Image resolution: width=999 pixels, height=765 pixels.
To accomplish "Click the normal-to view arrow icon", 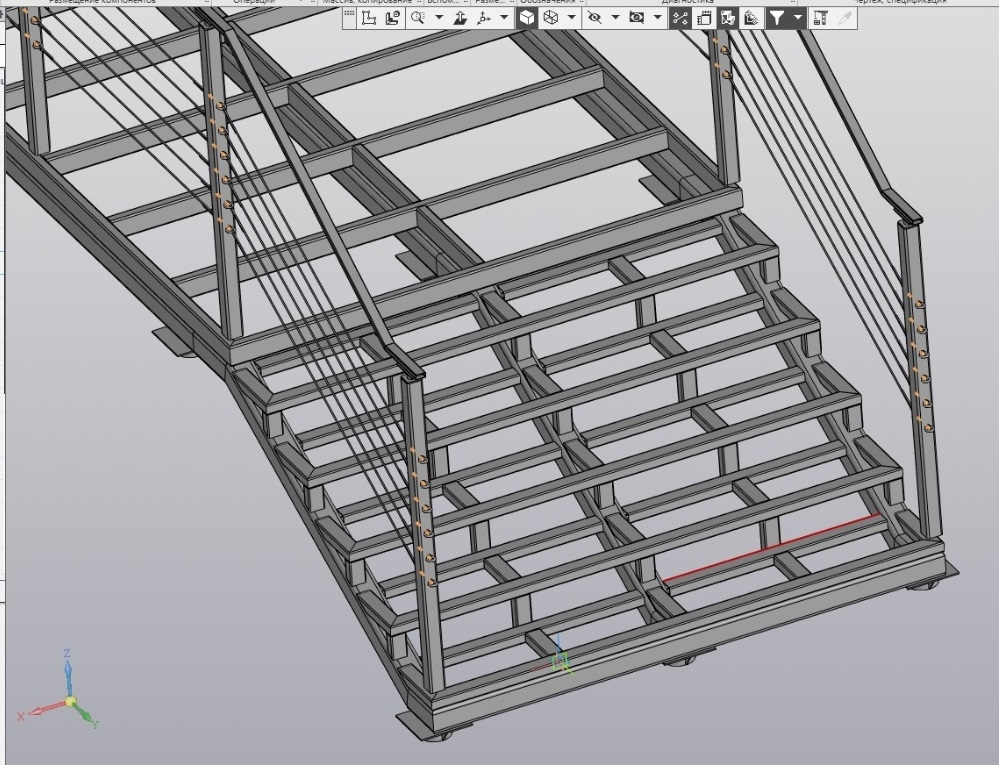I will point(460,18).
